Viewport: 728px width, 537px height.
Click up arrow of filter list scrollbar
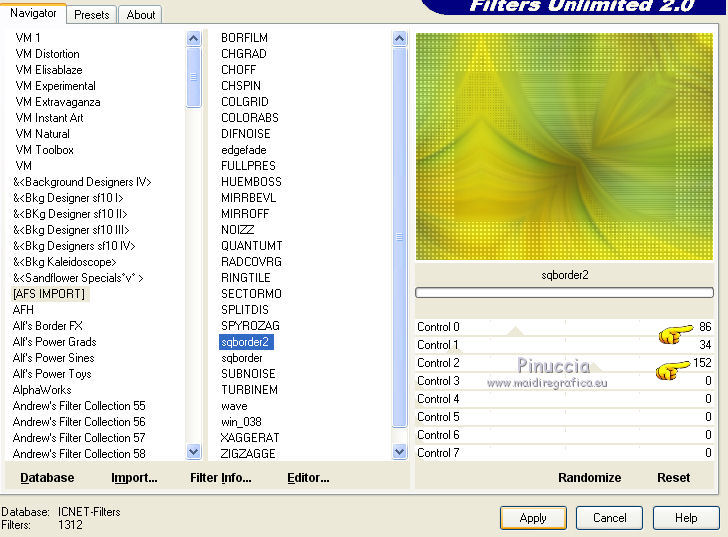coord(399,38)
